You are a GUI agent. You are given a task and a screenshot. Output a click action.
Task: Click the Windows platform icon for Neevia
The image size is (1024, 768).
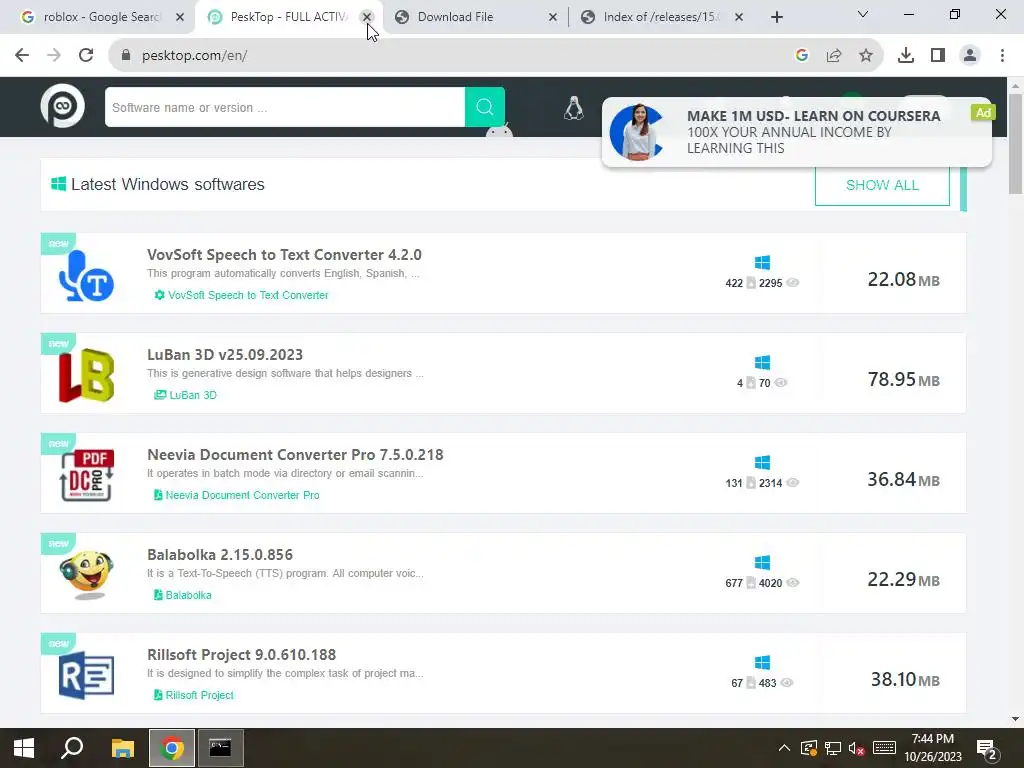click(762, 462)
